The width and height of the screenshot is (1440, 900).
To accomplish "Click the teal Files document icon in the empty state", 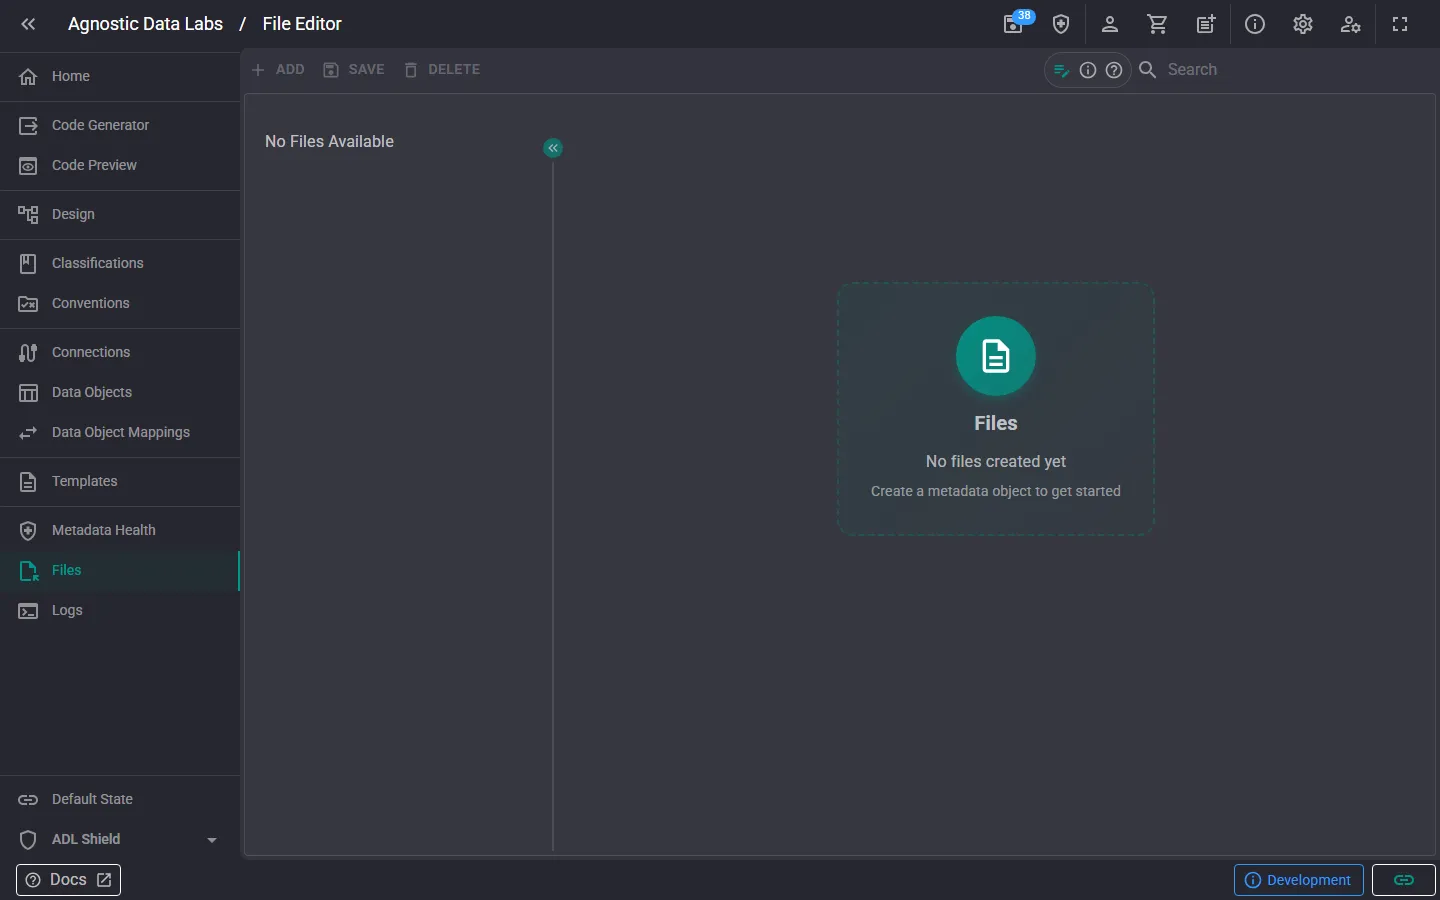I will tap(996, 356).
